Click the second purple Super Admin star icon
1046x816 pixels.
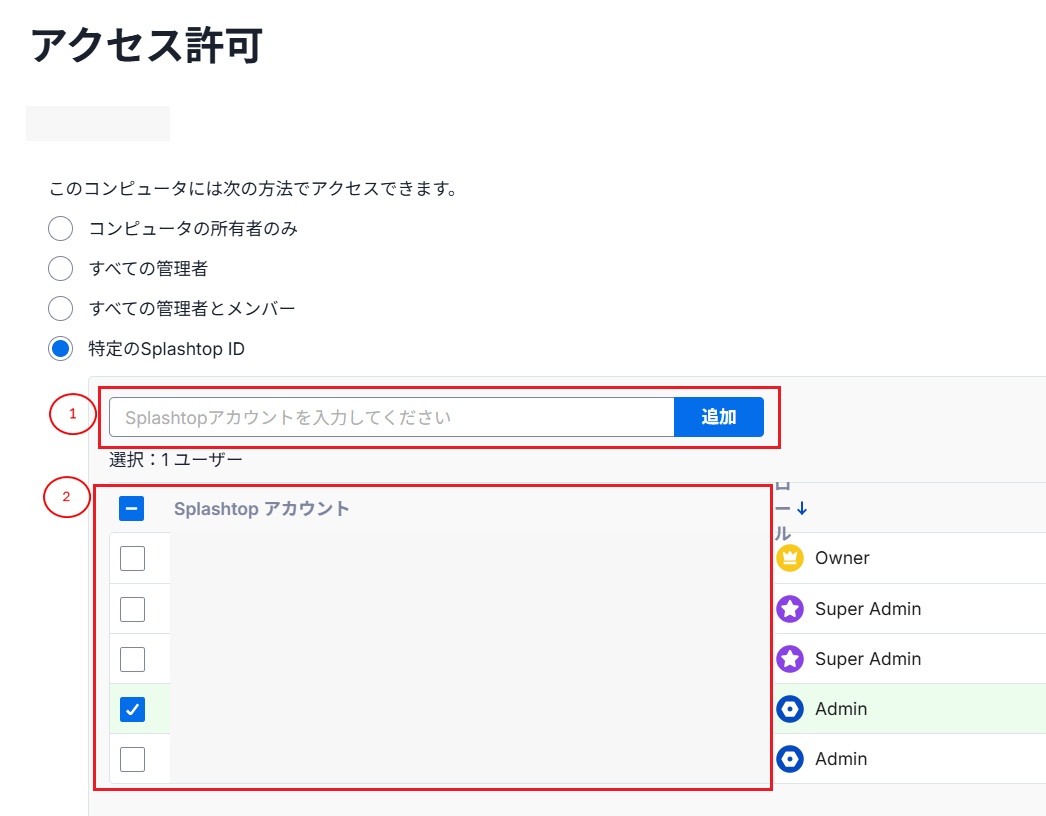(x=790, y=659)
